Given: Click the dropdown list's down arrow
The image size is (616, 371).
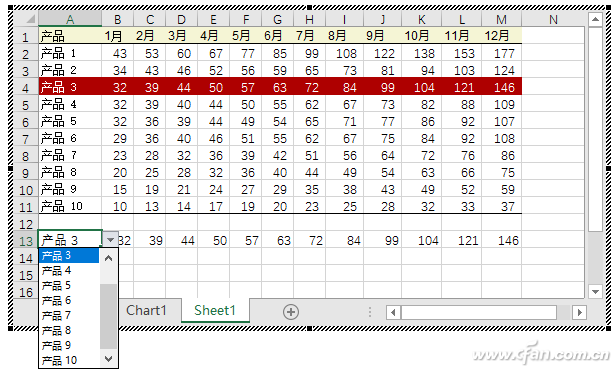Looking at the screenshot, I should click(x=109, y=358).
